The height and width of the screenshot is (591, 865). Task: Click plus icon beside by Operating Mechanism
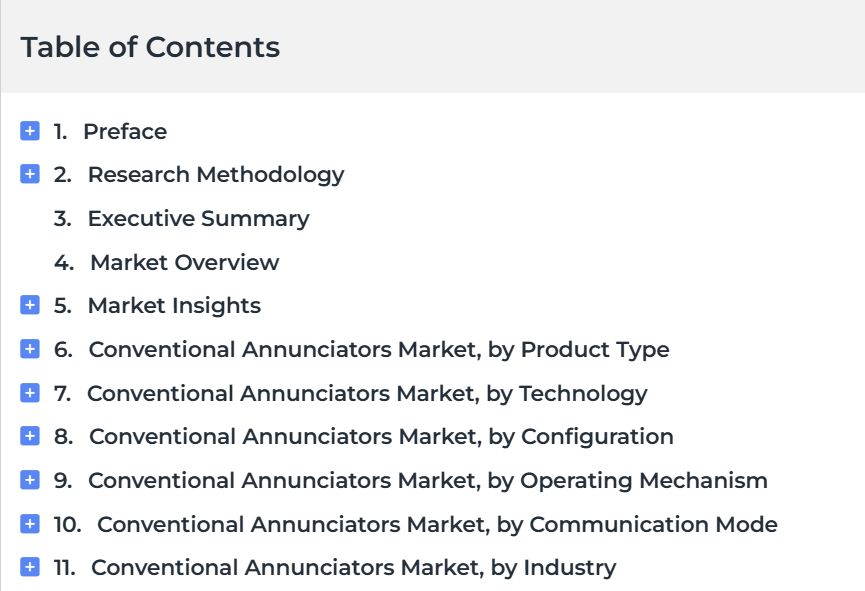pyautogui.click(x=30, y=480)
